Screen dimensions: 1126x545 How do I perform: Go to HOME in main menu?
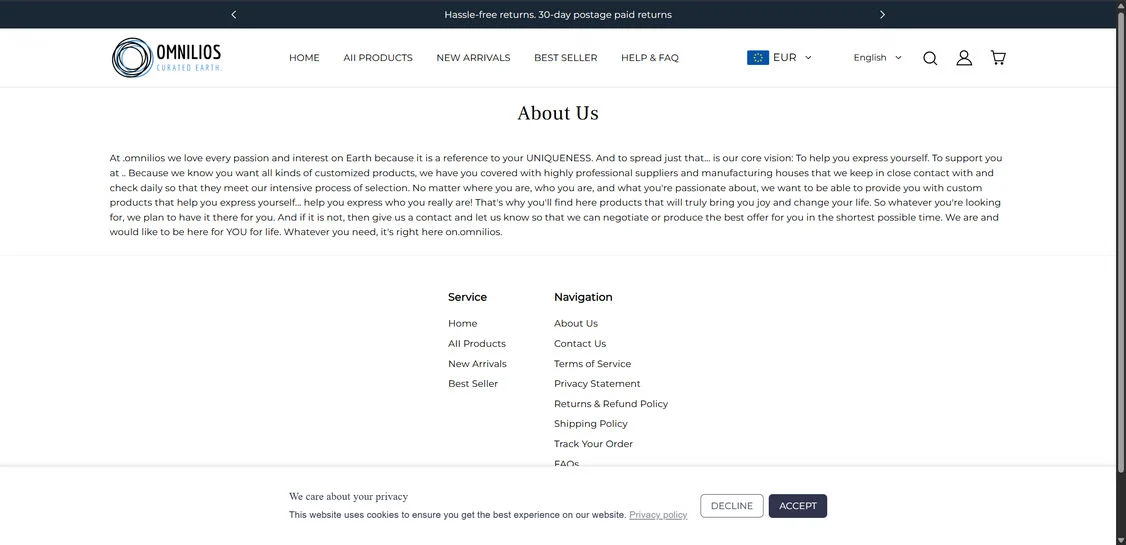tap(304, 57)
